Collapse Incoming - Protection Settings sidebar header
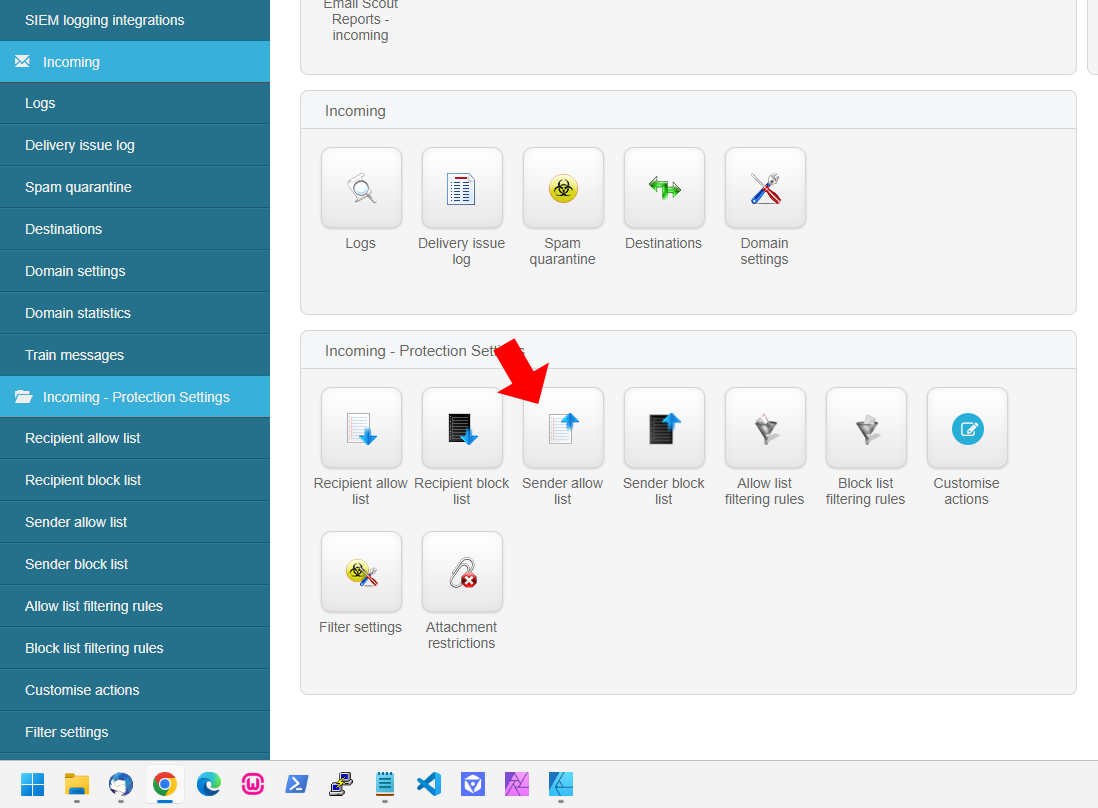 click(135, 397)
